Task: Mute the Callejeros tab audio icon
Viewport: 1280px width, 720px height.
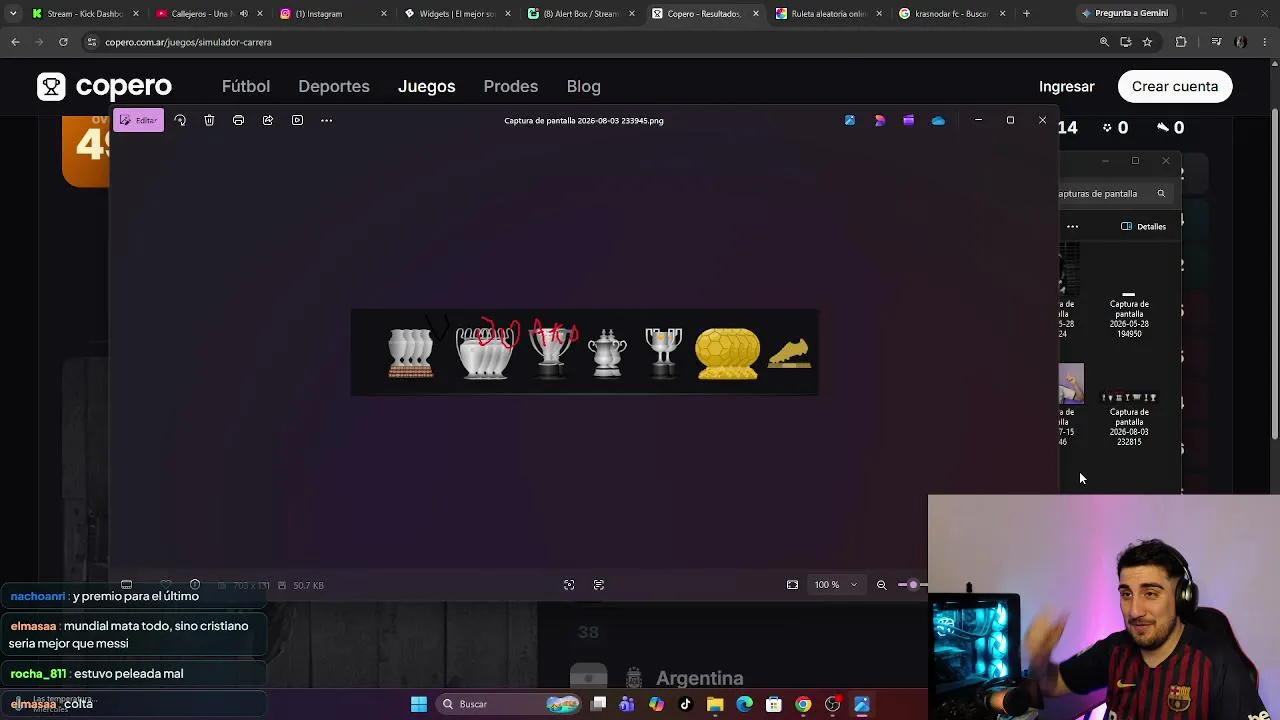Action: pos(243,14)
